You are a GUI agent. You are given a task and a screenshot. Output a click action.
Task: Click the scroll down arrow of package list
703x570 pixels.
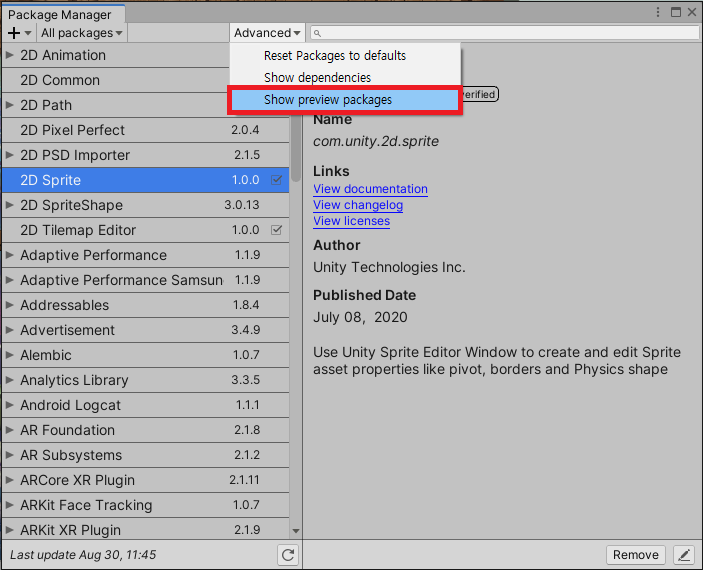pyautogui.click(x=295, y=531)
